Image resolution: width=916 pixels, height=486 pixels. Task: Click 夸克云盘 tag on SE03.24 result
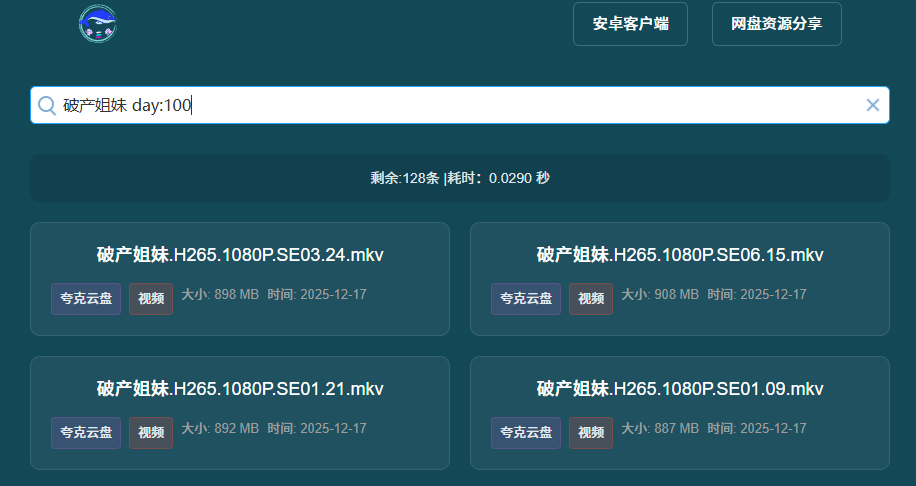[86, 299]
